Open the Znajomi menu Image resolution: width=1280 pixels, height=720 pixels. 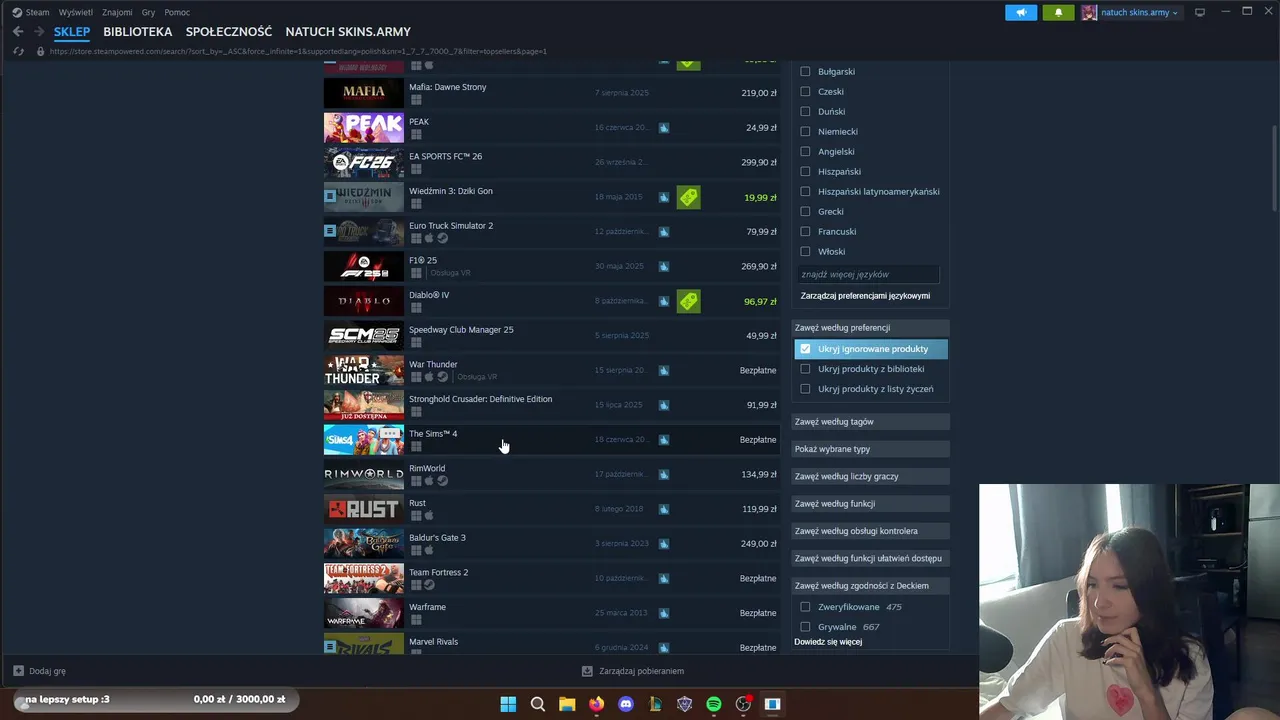pyautogui.click(x=117, y=12)
